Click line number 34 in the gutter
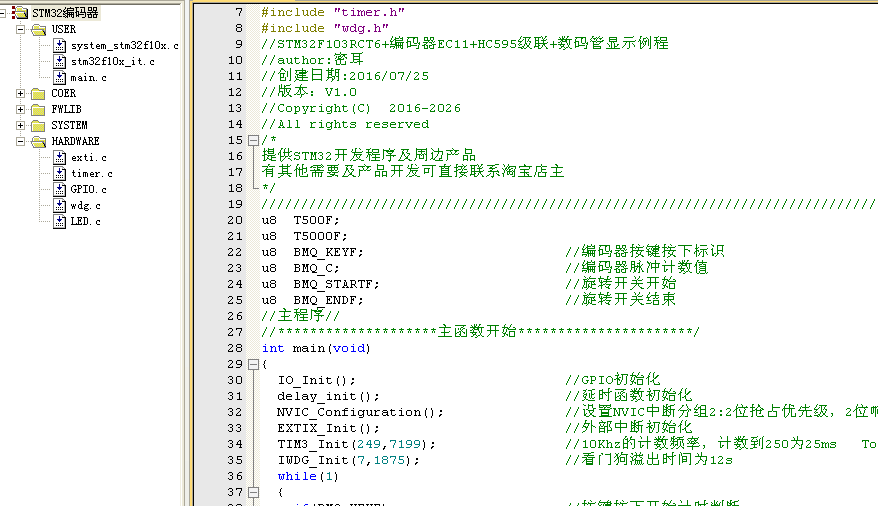 pyautogui.click(x=235, y=444)
